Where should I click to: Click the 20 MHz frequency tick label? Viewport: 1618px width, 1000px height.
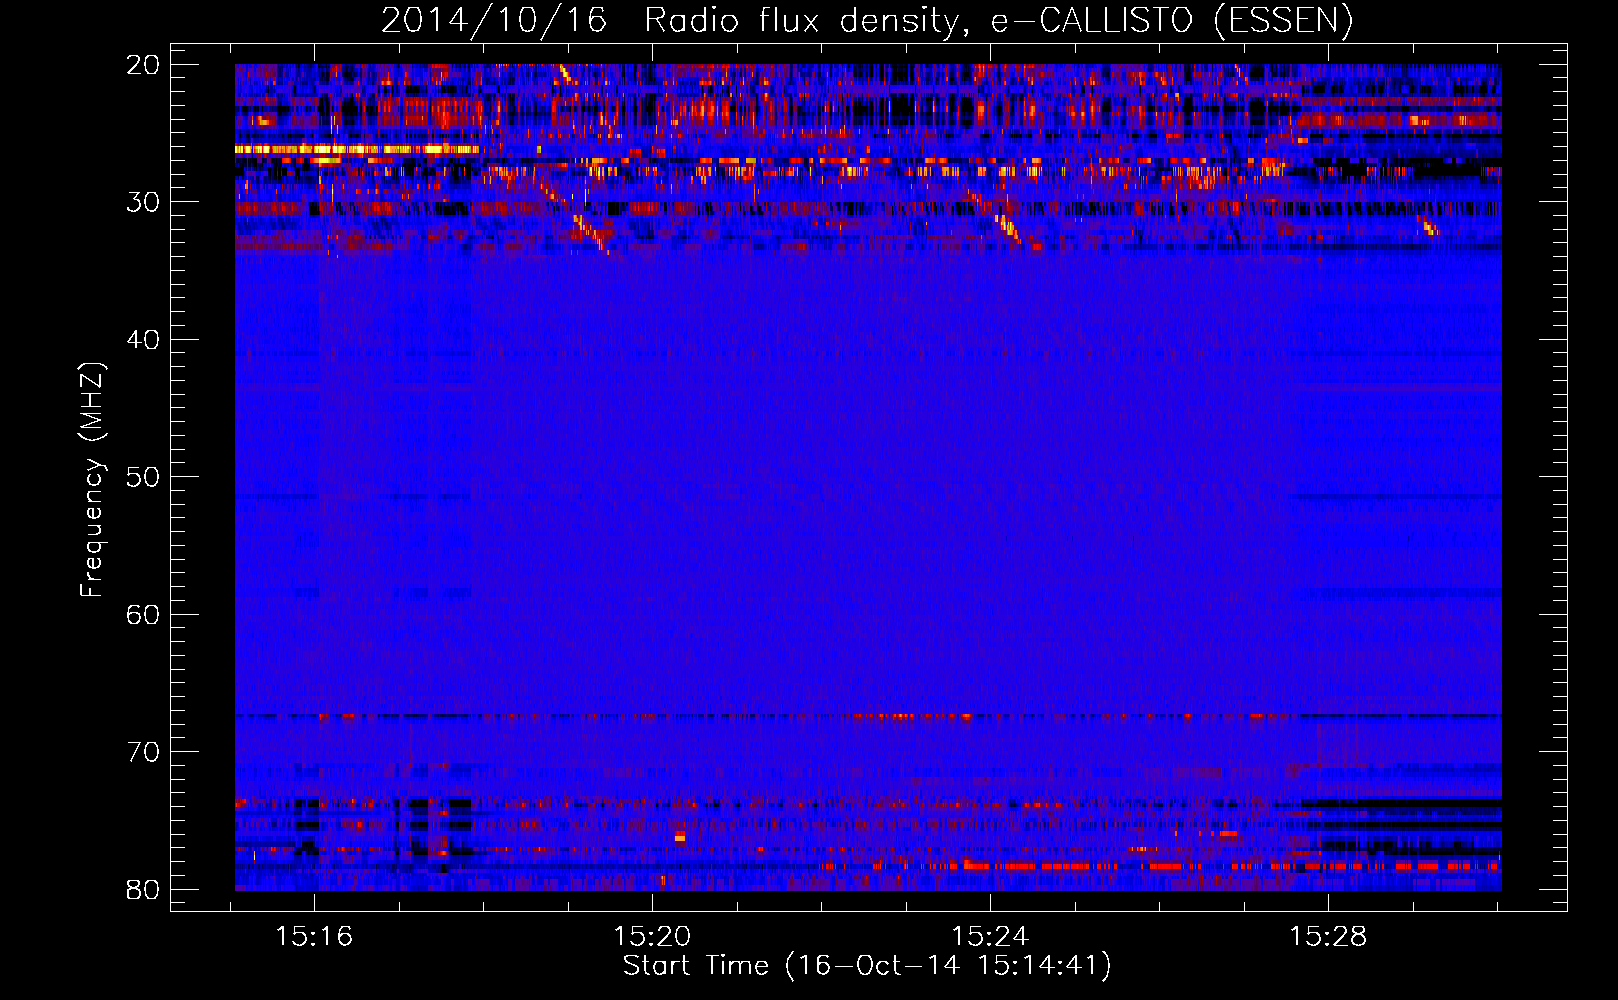tap(143, 65)
